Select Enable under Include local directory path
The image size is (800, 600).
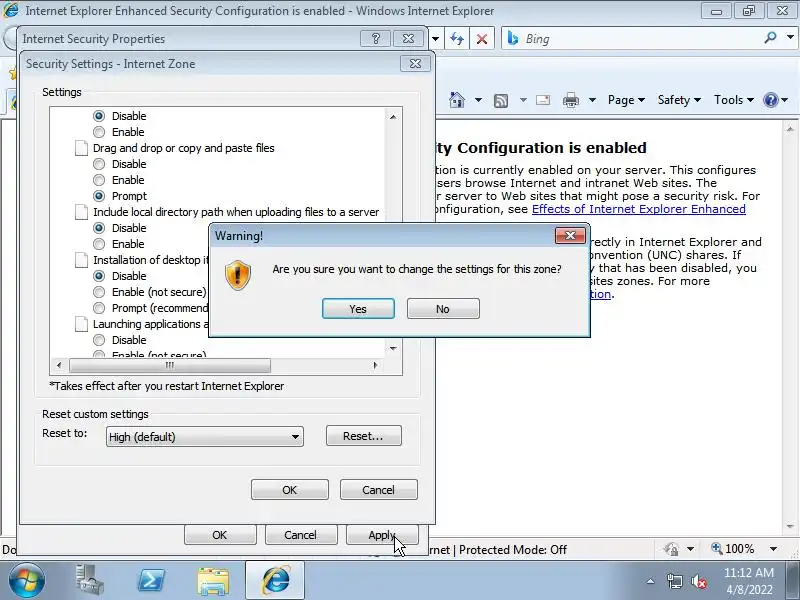(x=99, y=244)
